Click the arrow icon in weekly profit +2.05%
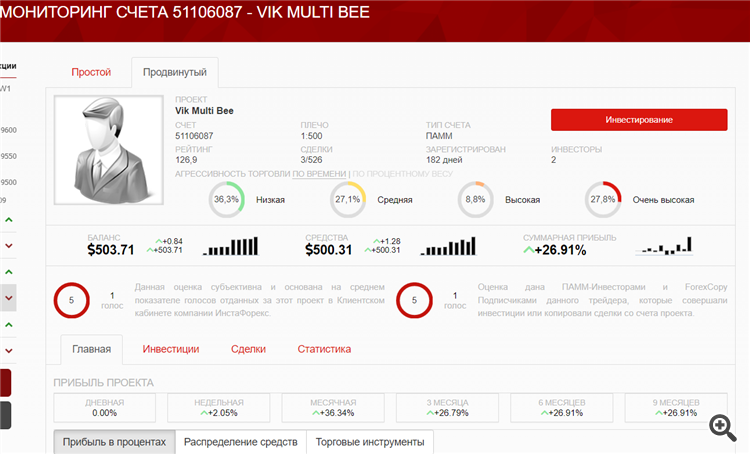 pos(204,413)
